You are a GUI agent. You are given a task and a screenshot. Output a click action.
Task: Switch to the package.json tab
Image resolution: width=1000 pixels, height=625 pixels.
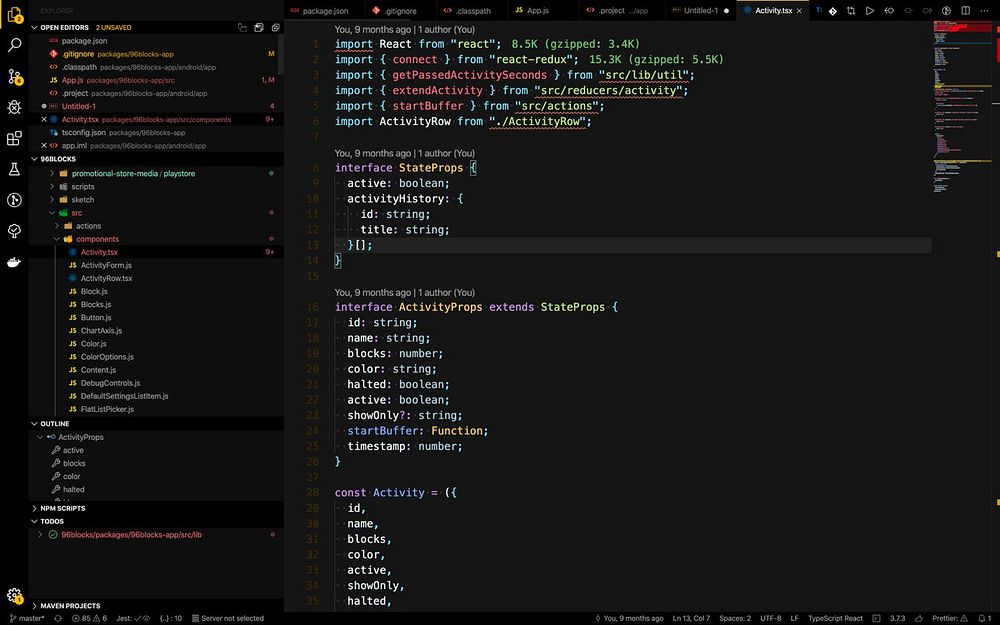coord(324,10)
